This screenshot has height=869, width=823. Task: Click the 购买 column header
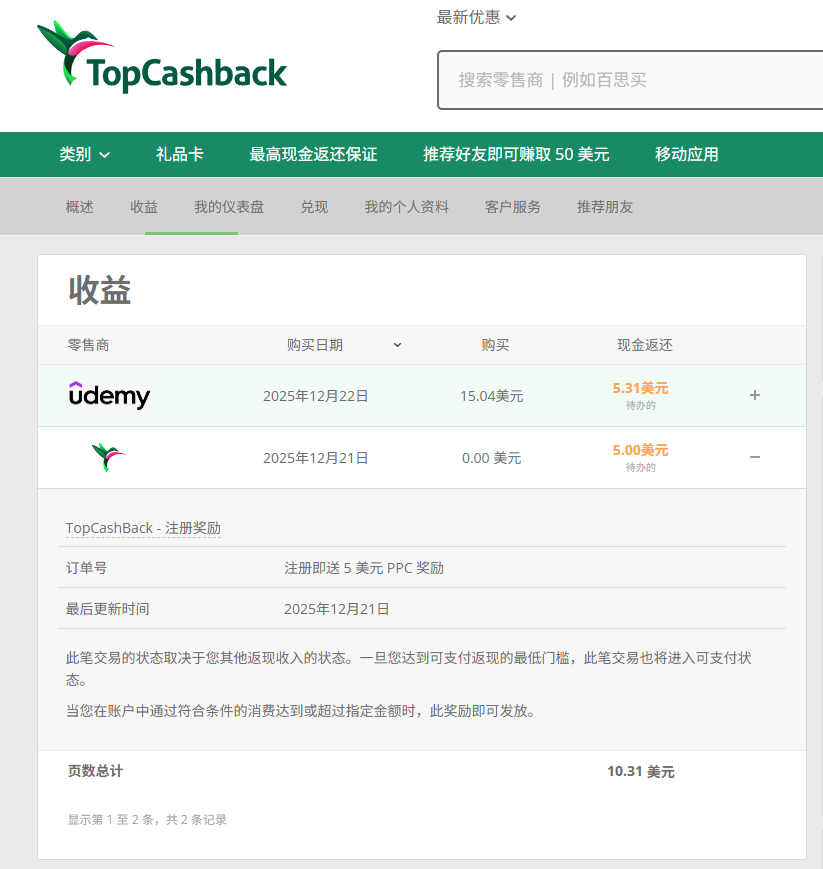(495, 345)
